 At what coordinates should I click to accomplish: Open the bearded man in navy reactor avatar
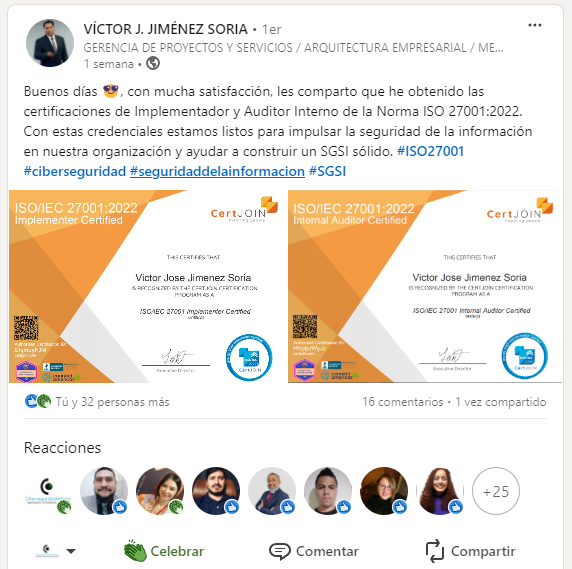pos(216,491)
